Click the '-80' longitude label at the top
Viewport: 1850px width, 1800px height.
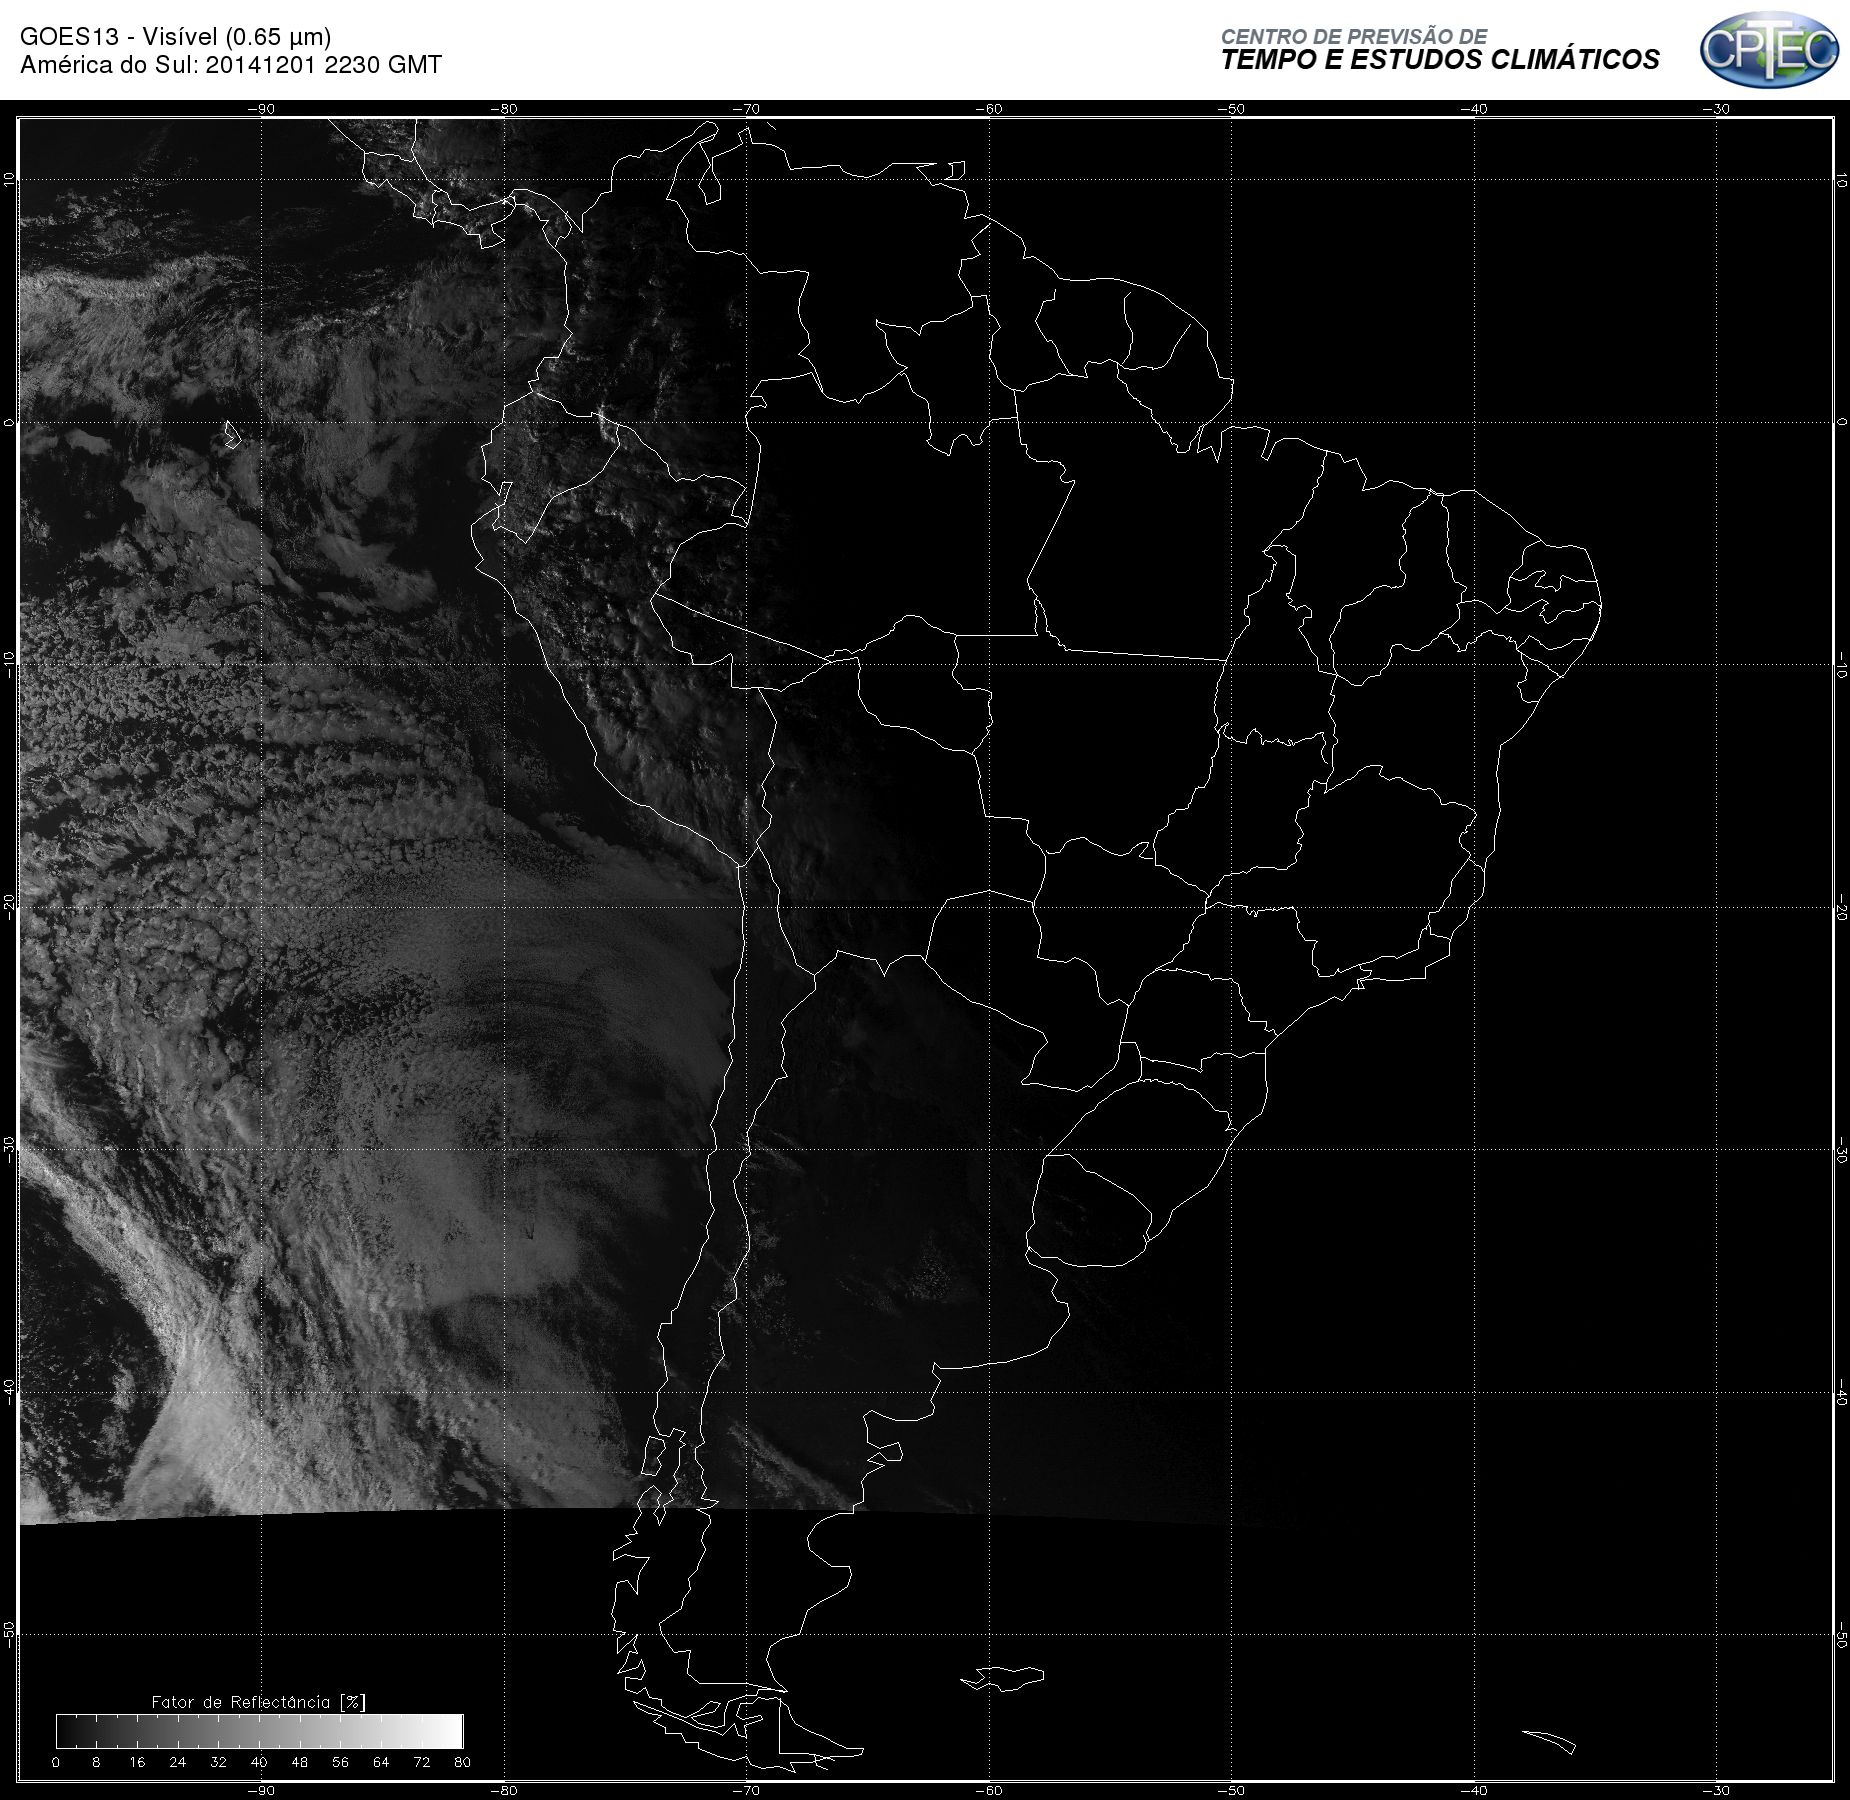click(503, 109)
